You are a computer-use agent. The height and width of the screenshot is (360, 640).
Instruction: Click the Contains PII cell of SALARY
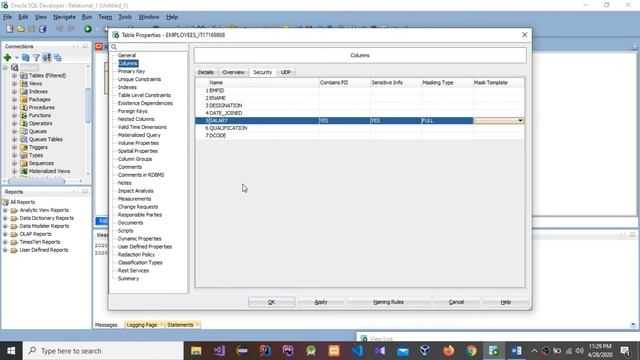coord(344,120)
